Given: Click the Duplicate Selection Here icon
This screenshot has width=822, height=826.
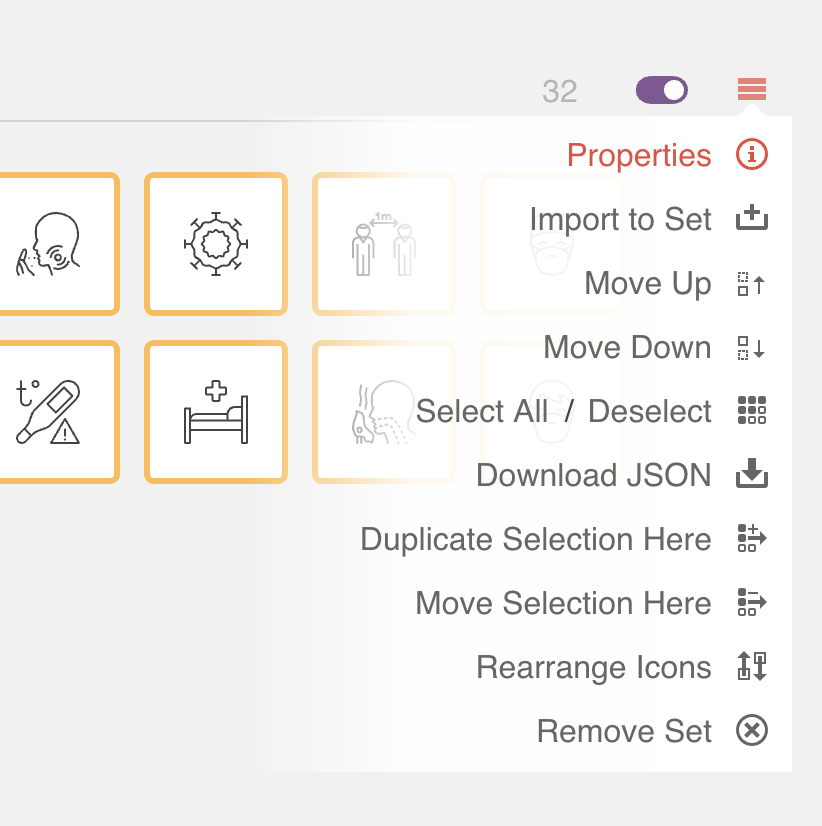Looking at the screenshot, I should point(751,539).
